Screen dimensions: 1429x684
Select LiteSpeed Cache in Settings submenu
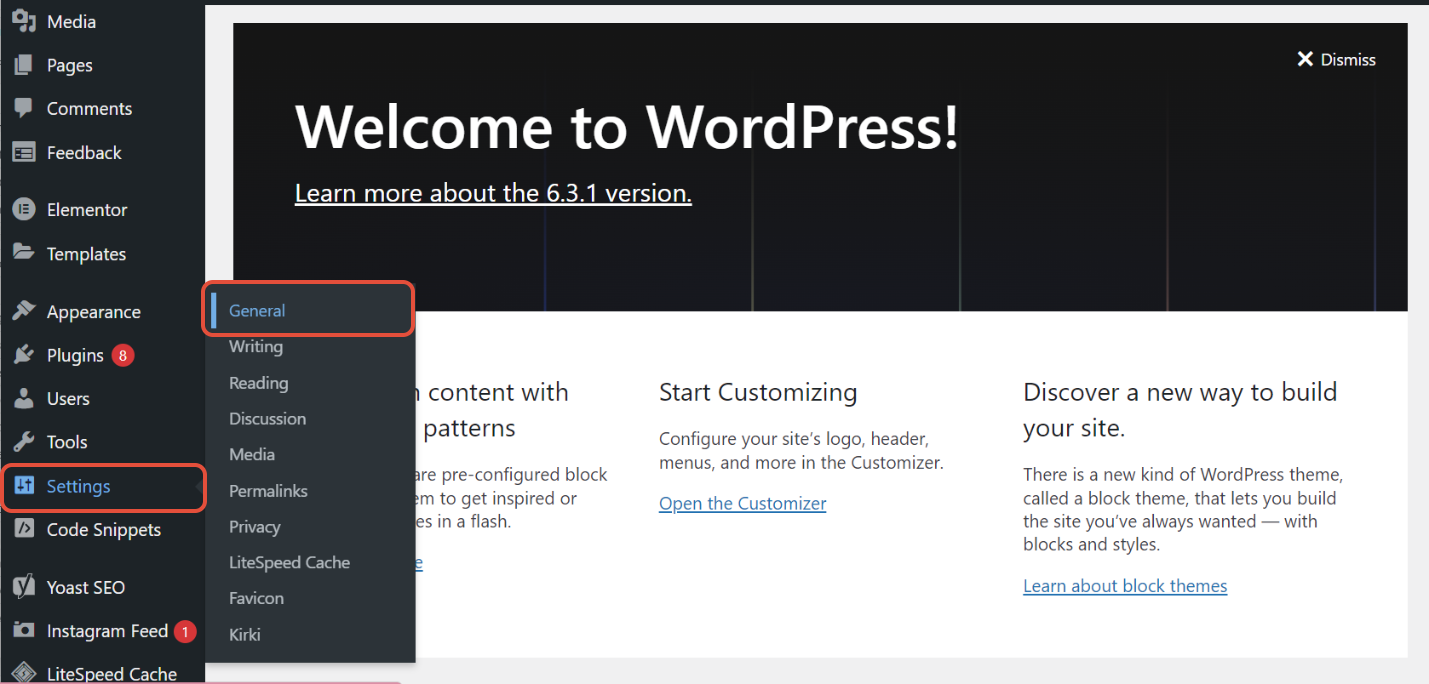click(x=289, y=562)
